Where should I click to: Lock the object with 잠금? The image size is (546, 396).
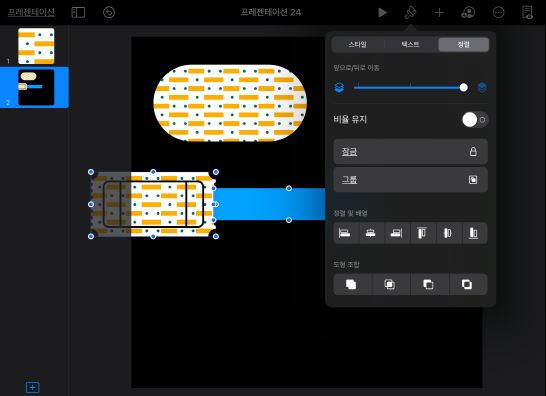pos(410,152)
